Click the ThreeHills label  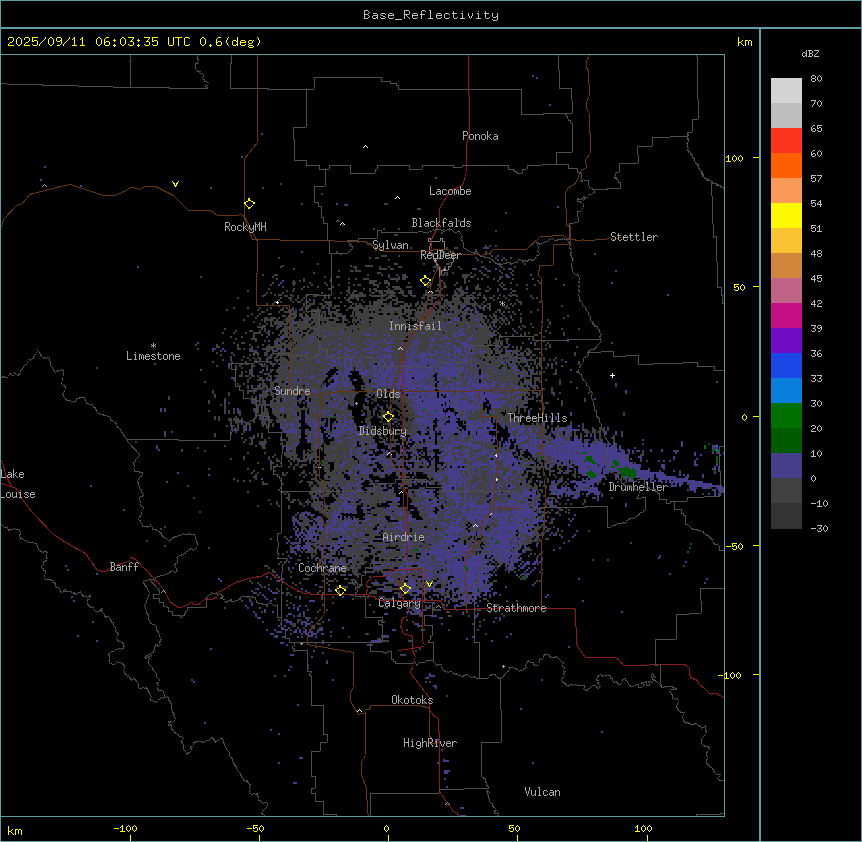point(537,418)
